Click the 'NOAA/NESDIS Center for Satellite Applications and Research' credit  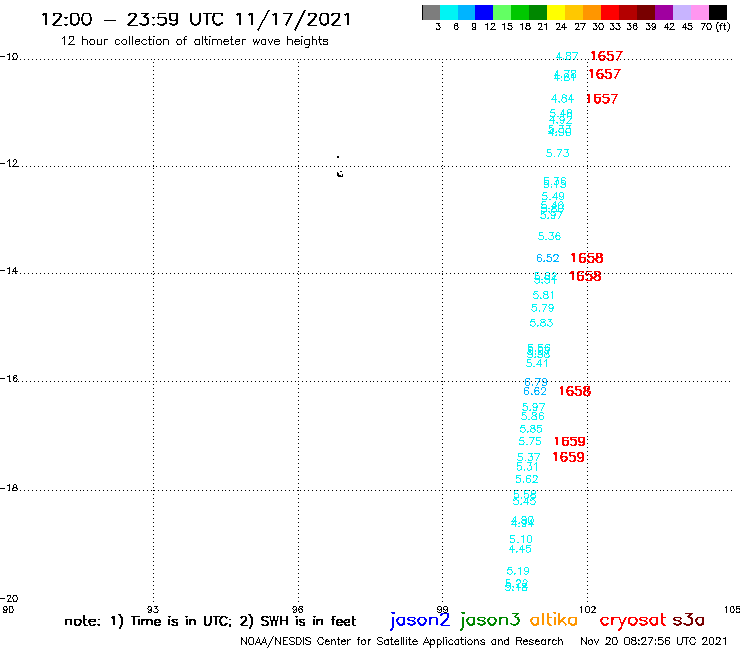point(402,641)
